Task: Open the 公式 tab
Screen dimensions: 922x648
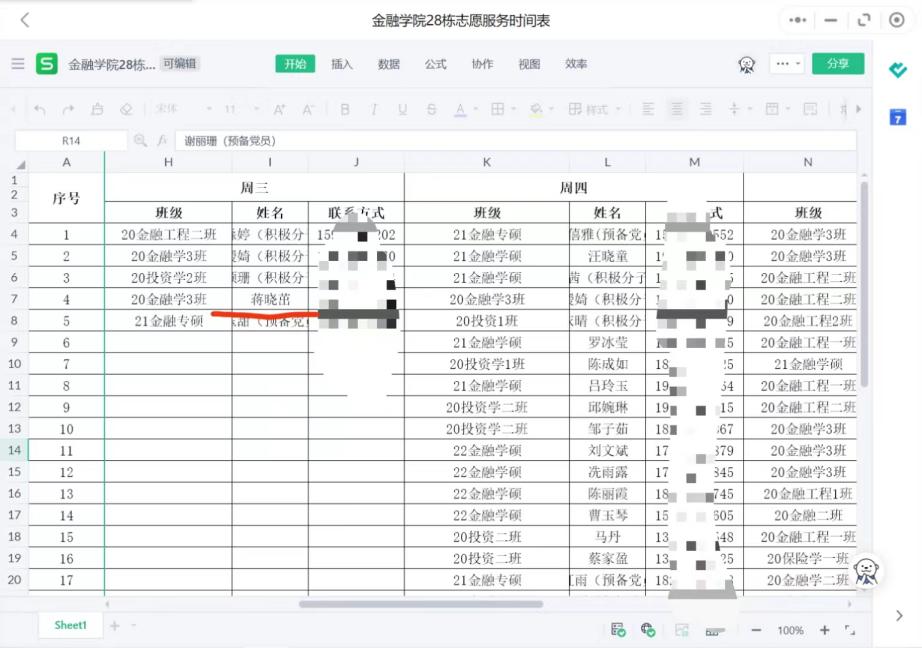Action: pos(435,64)
